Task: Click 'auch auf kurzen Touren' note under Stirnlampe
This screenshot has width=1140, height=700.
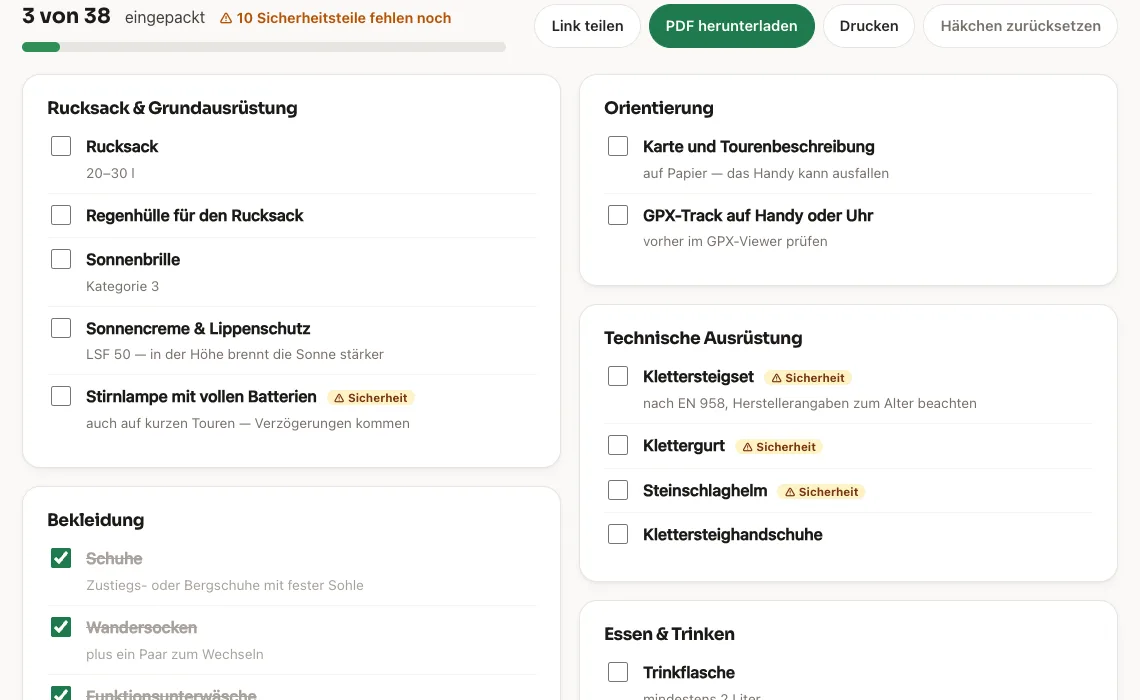Action: [x=248, y=423]
